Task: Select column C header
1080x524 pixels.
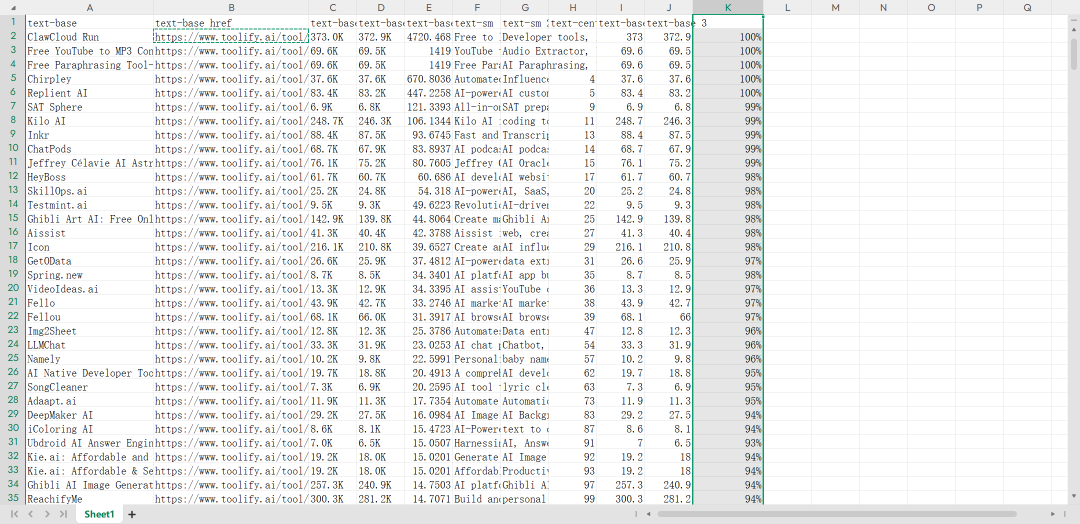Action: pos(333,8)
